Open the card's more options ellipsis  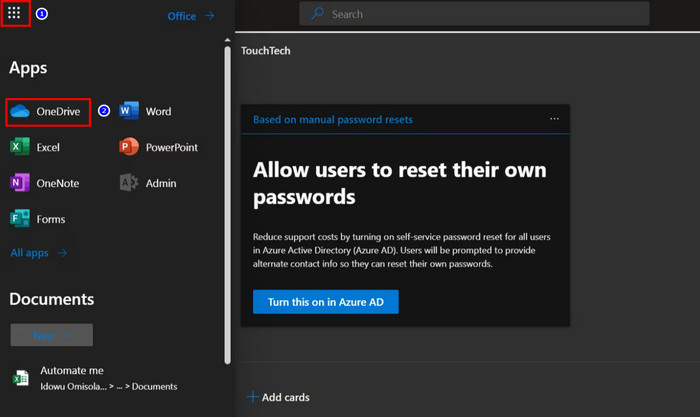[554, 119]
